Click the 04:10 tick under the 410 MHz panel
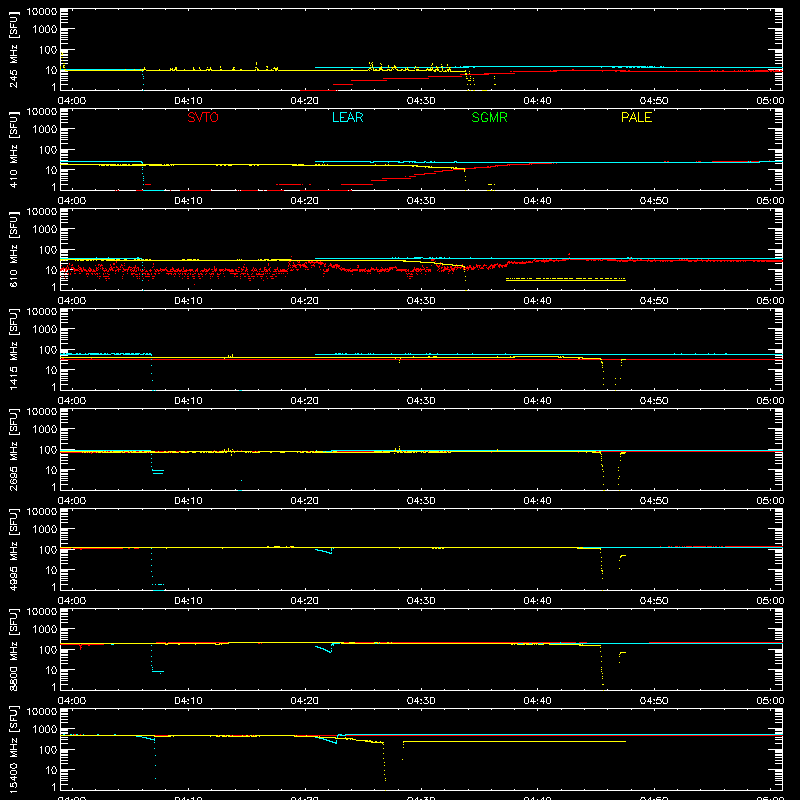The image size is (800, 800). [x=188, y=201]
